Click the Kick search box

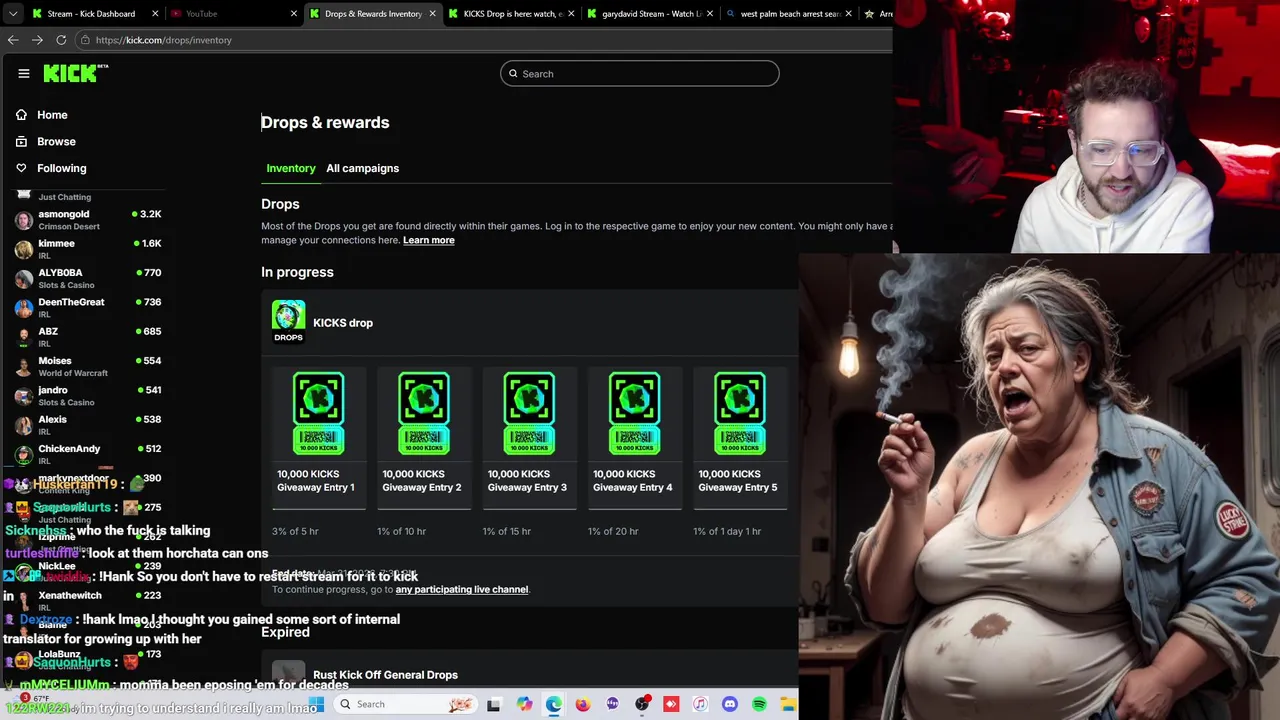tap(640, 74)
